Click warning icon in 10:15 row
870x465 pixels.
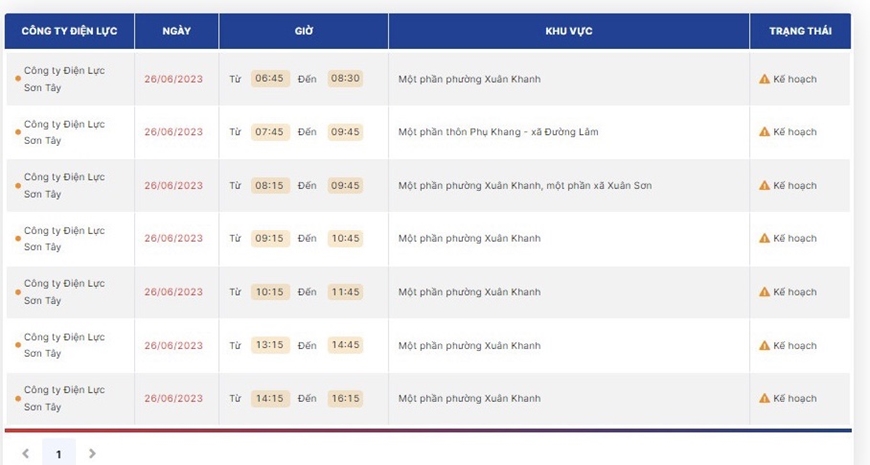764,292
